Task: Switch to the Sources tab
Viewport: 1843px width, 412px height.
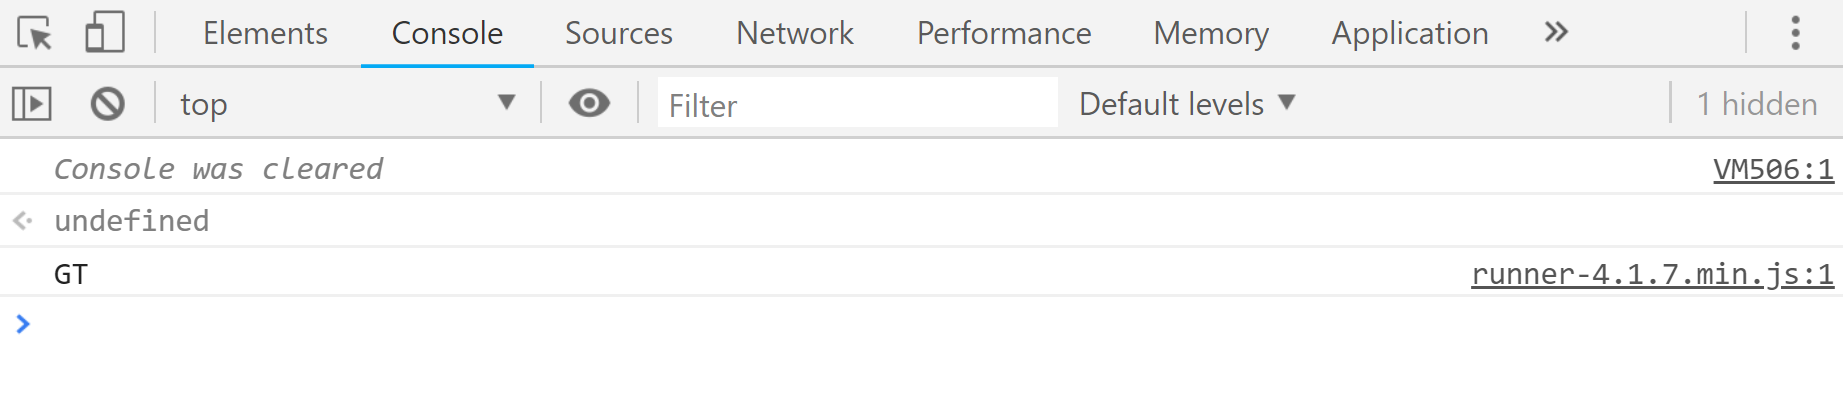Action: (x=619, y=33)
